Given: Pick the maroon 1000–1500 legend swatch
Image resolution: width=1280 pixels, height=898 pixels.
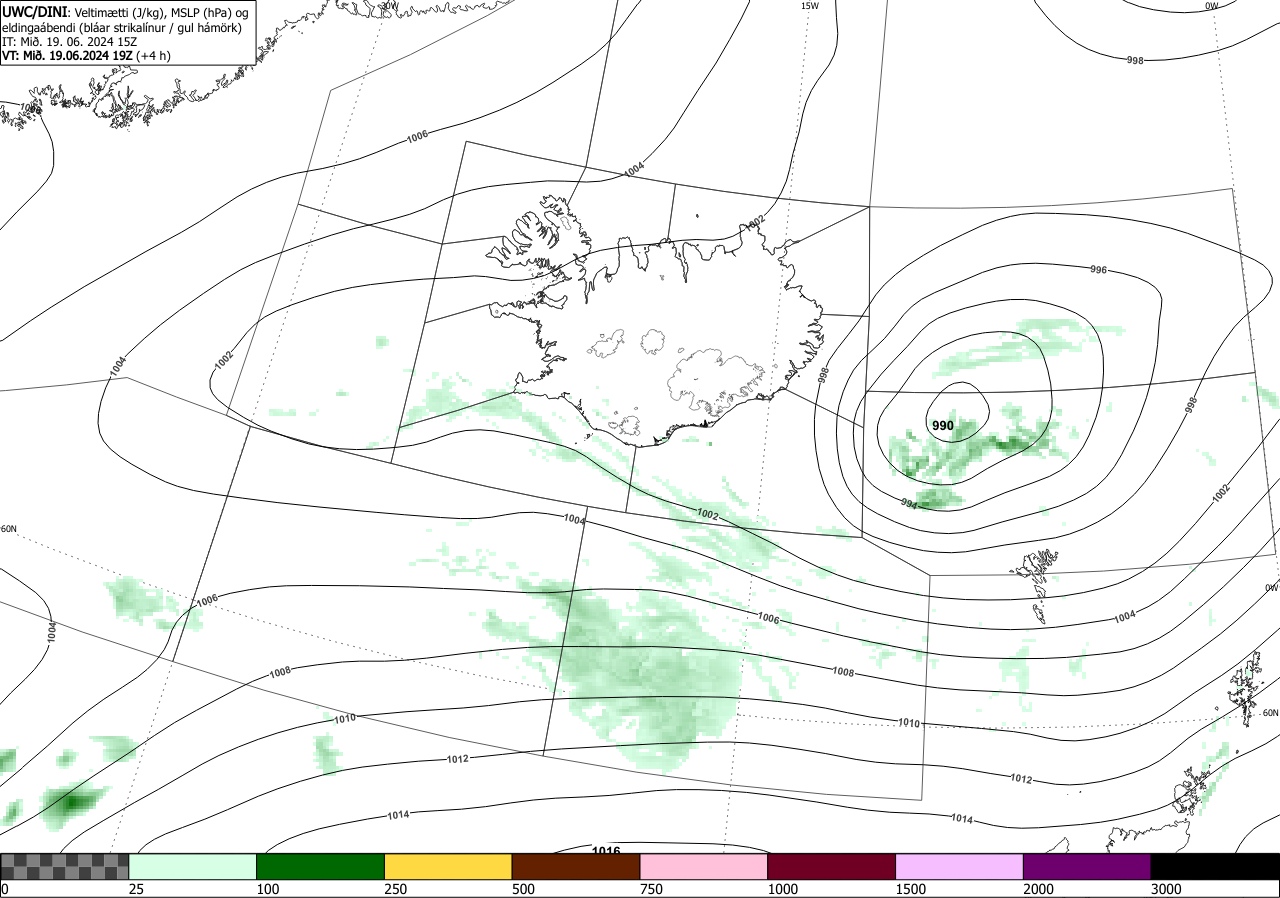Looking at the screenshot, I should tap(831, 867).
